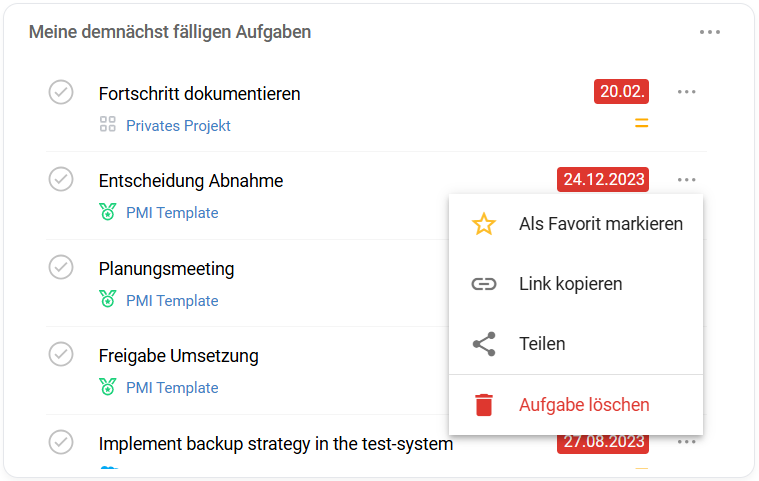759x481 pixels.
Task: Open widget options for Meine demnächst fälligen Aufgaben
Action: coord(710,32)
